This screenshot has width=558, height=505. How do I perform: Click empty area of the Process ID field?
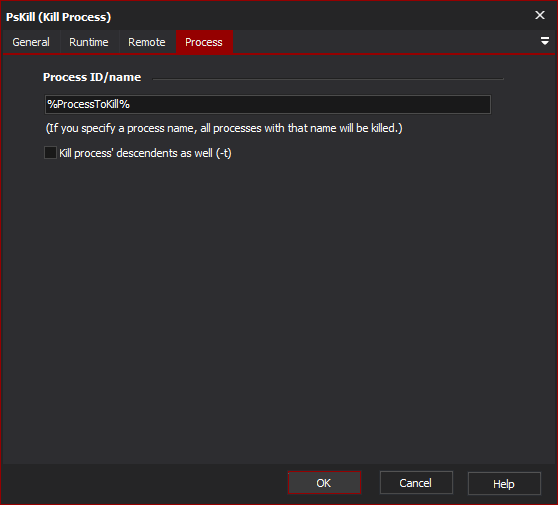tap(310, 104)
